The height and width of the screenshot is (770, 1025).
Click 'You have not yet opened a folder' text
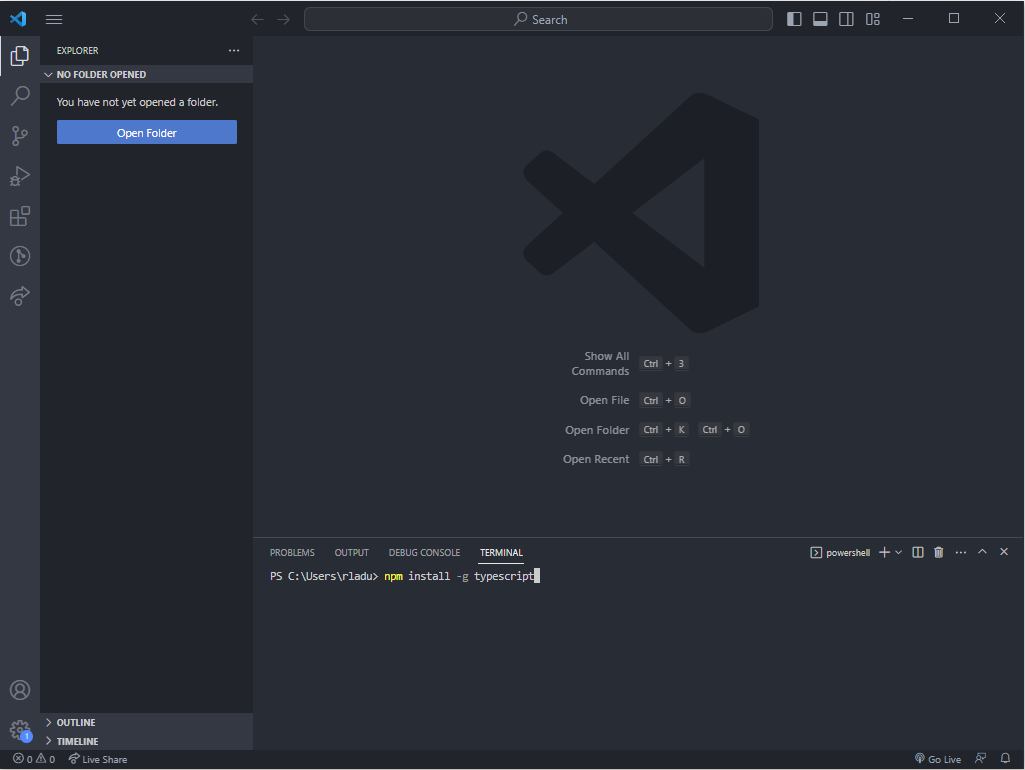click(137, 102)
